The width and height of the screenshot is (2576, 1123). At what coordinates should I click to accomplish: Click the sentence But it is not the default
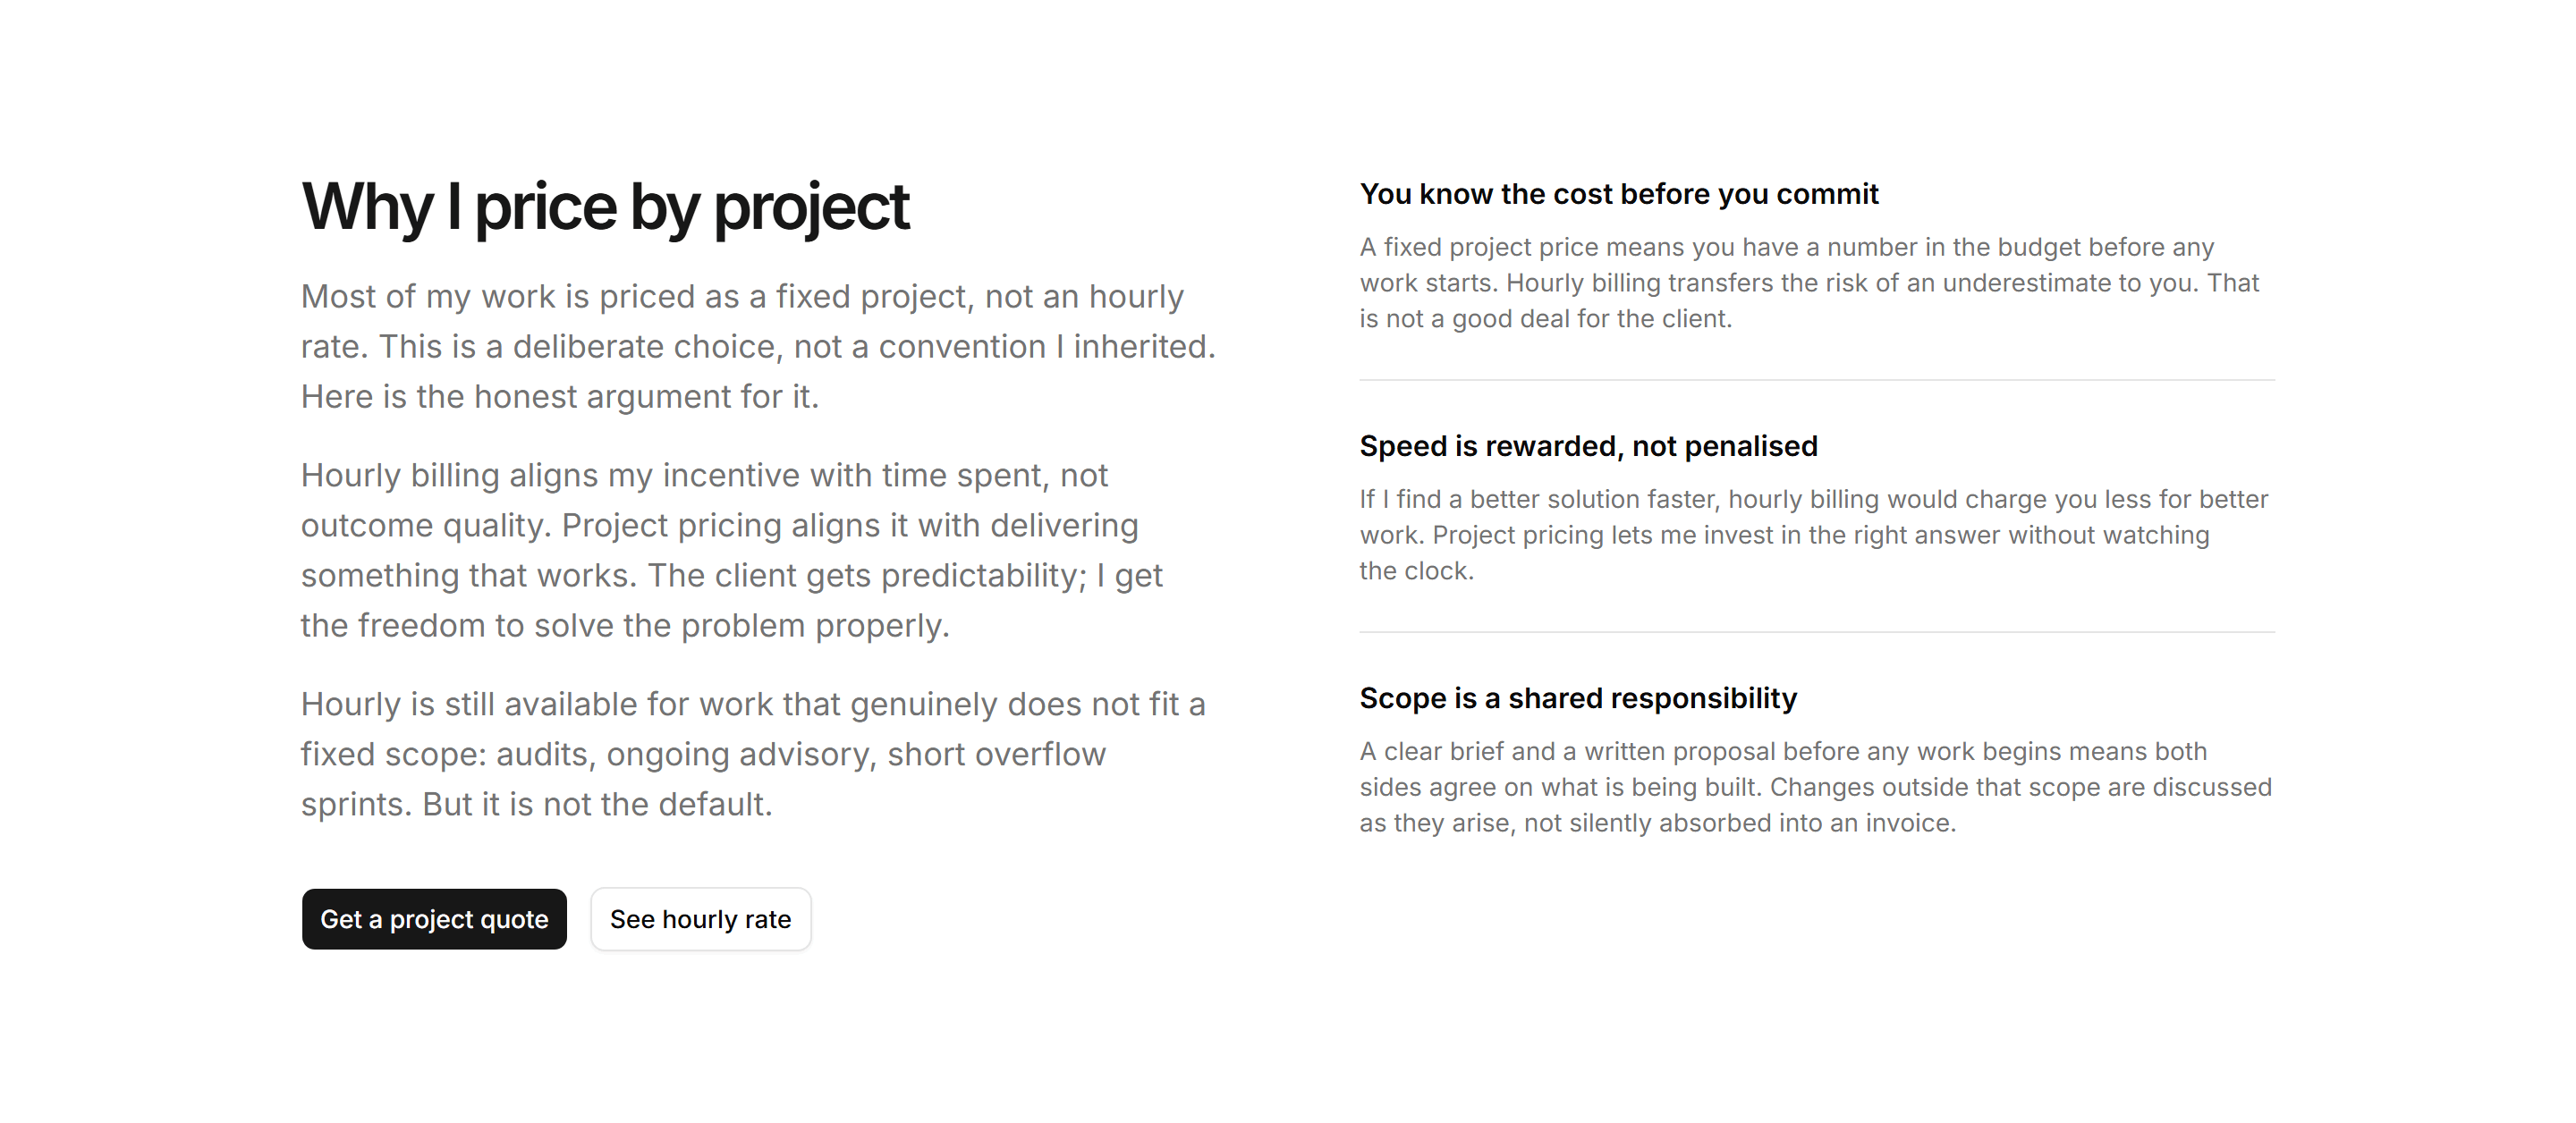597,805
